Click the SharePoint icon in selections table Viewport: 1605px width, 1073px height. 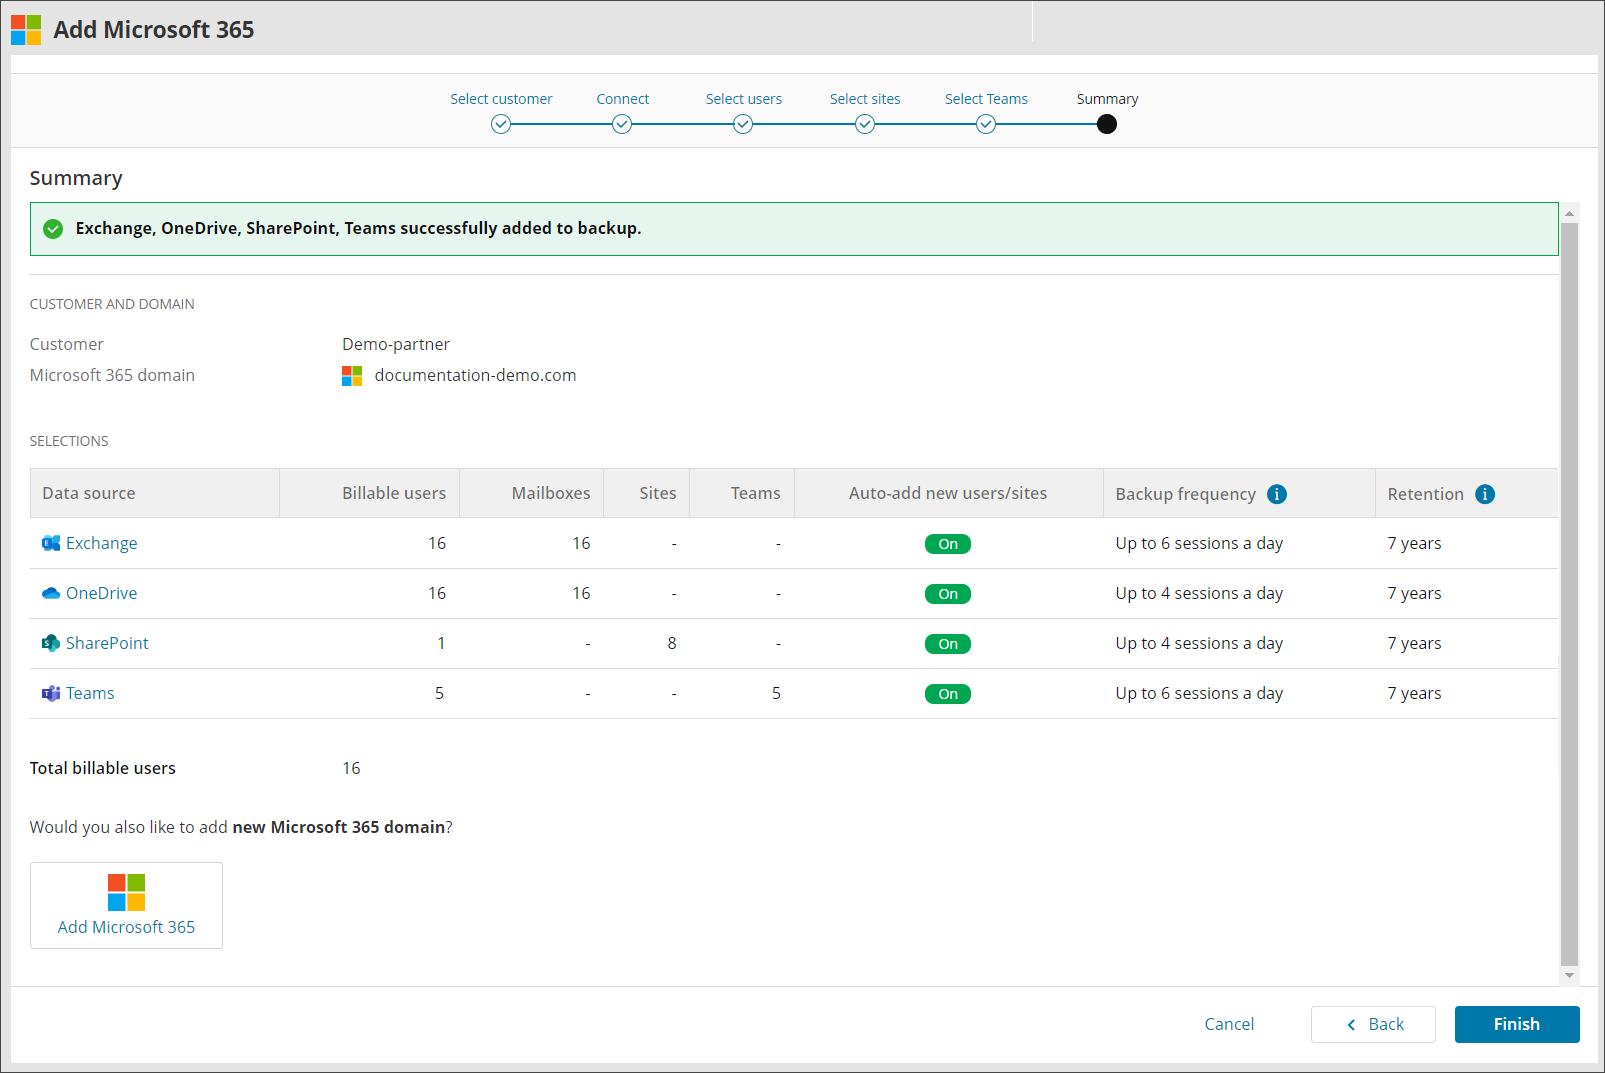(51, 643)
